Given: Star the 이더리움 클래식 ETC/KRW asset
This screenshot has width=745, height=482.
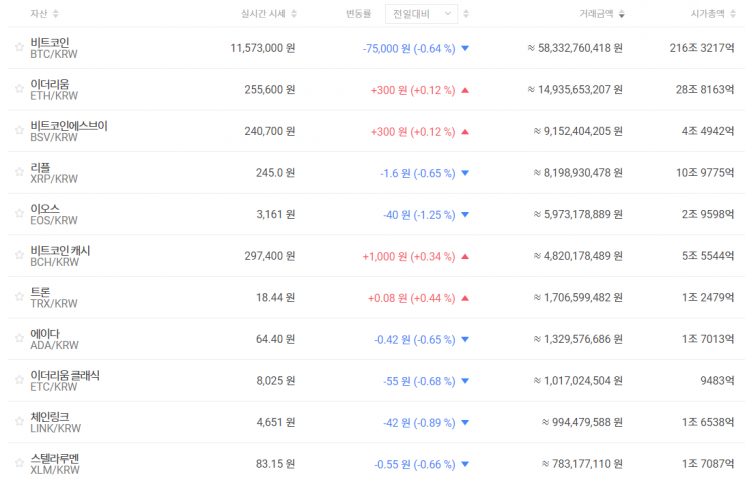Looking at the screenshot, I should click(19, 380).
